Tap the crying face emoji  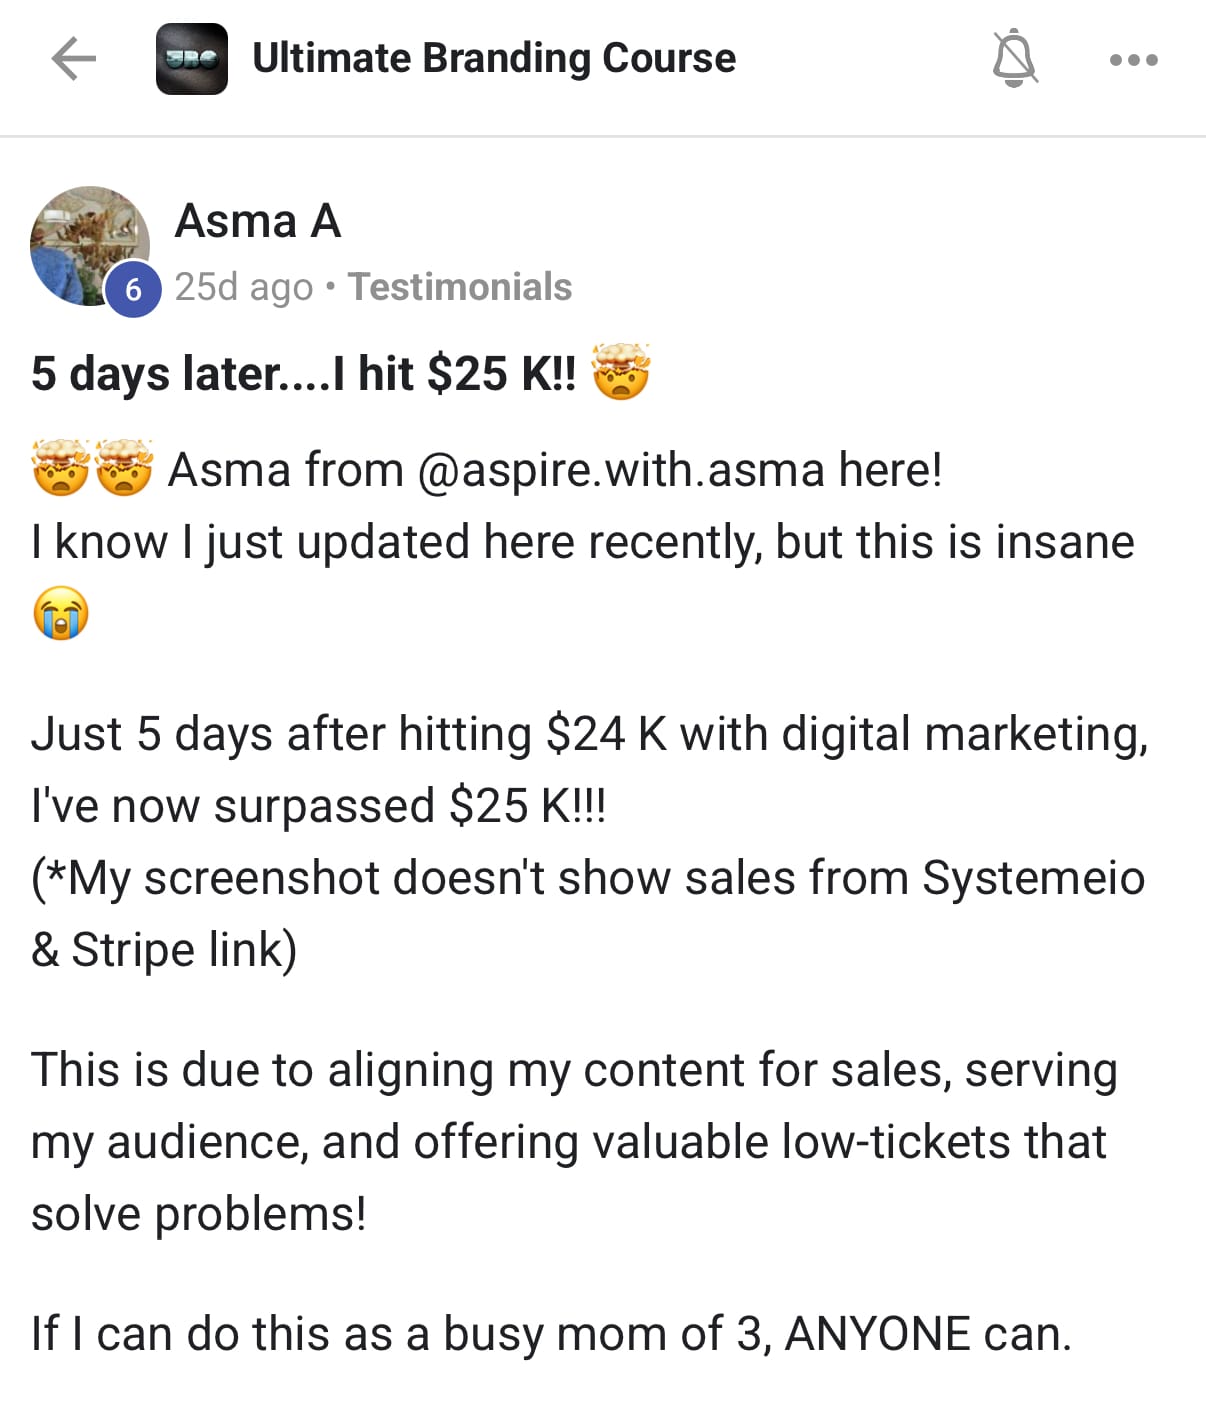click(x=61, y=613)
